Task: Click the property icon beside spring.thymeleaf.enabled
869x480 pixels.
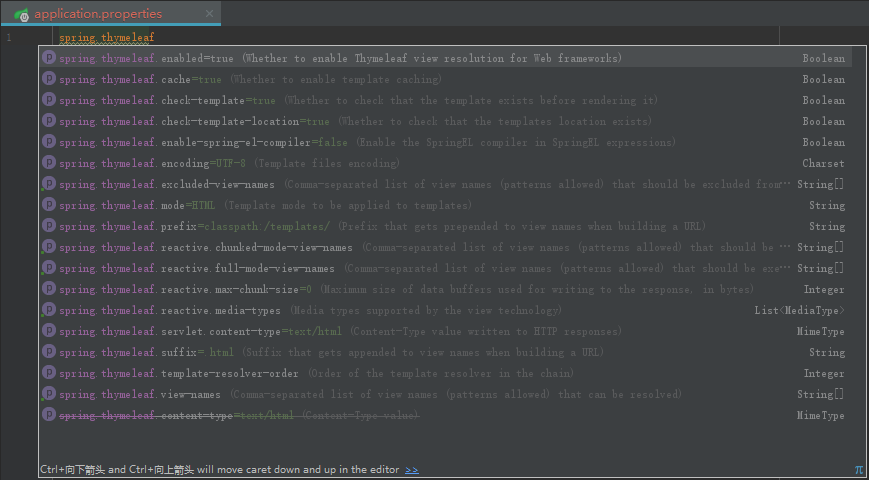Action: pos(49,58)
